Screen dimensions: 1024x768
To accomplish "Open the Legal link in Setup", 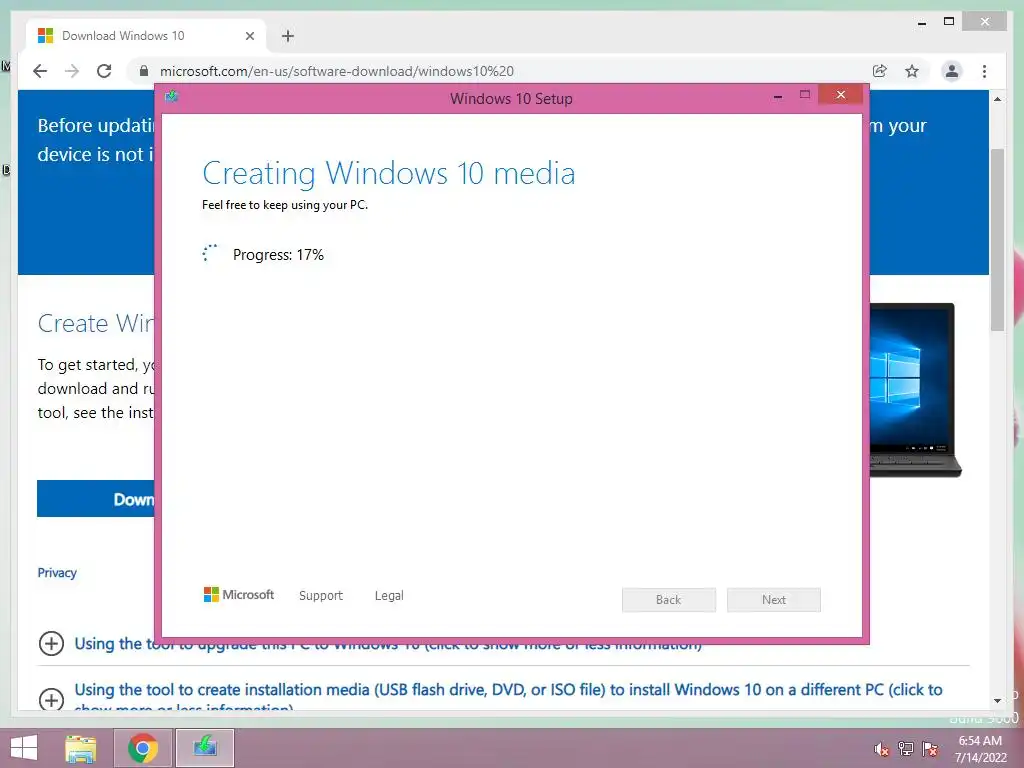I will point(389,596).
